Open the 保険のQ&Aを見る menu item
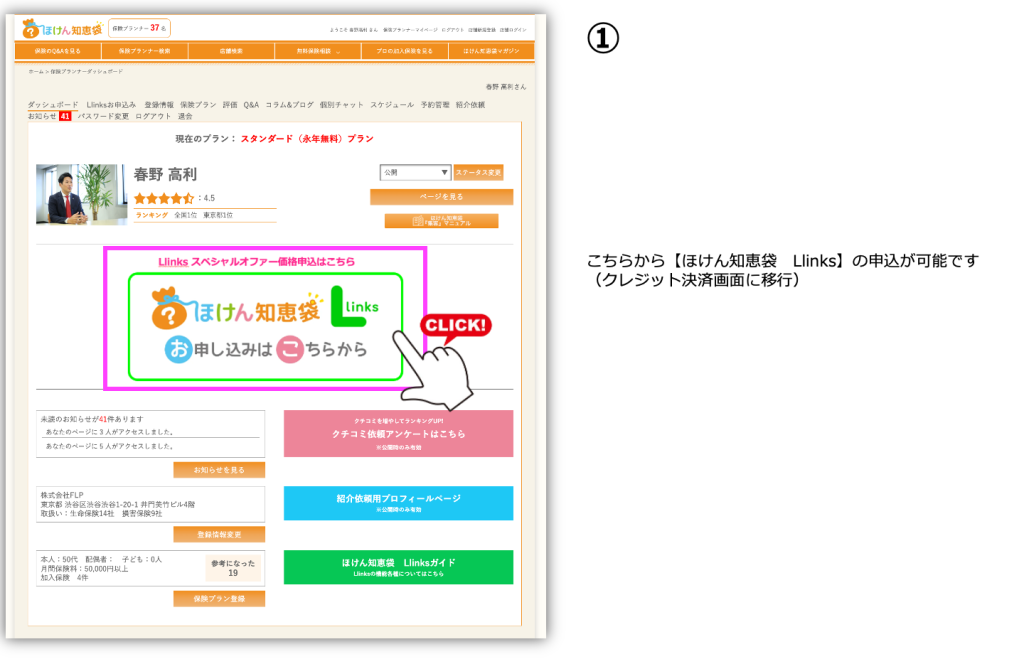Screen dimensions: 1024x659 [57, 51]
